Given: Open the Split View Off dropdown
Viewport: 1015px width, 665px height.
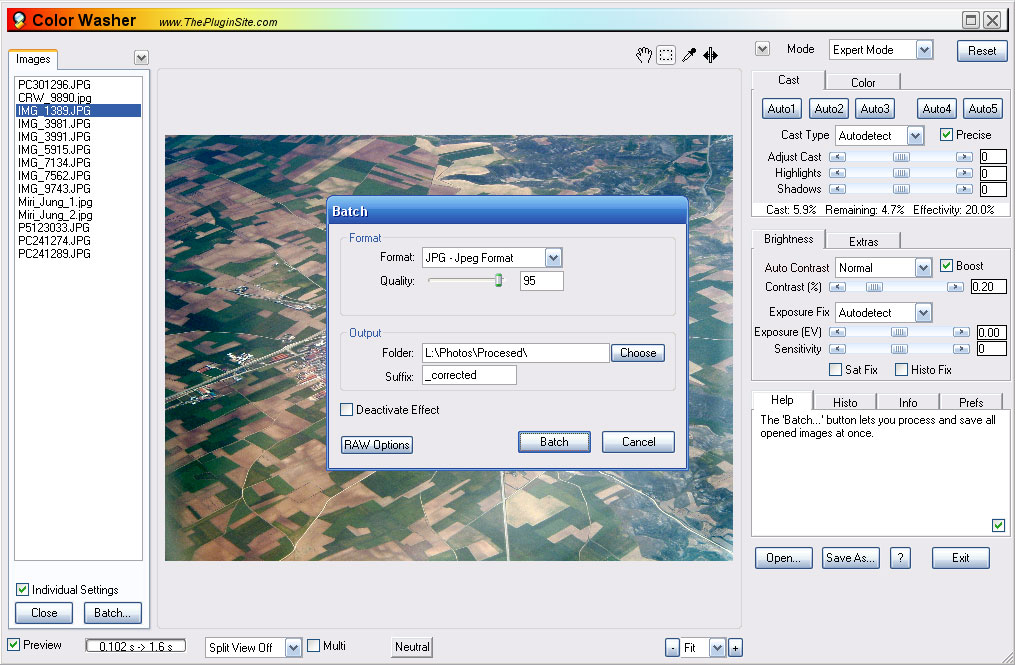Looking at the screenshot, I should [x=293, y=648].
